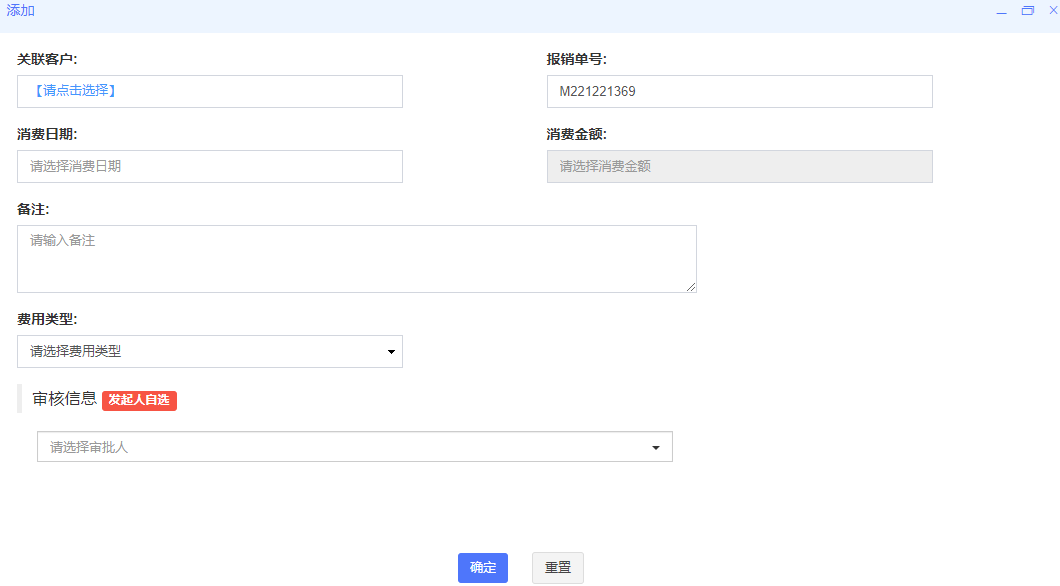
Task: Open the 消费日期 date picker field
Action: 210,166
